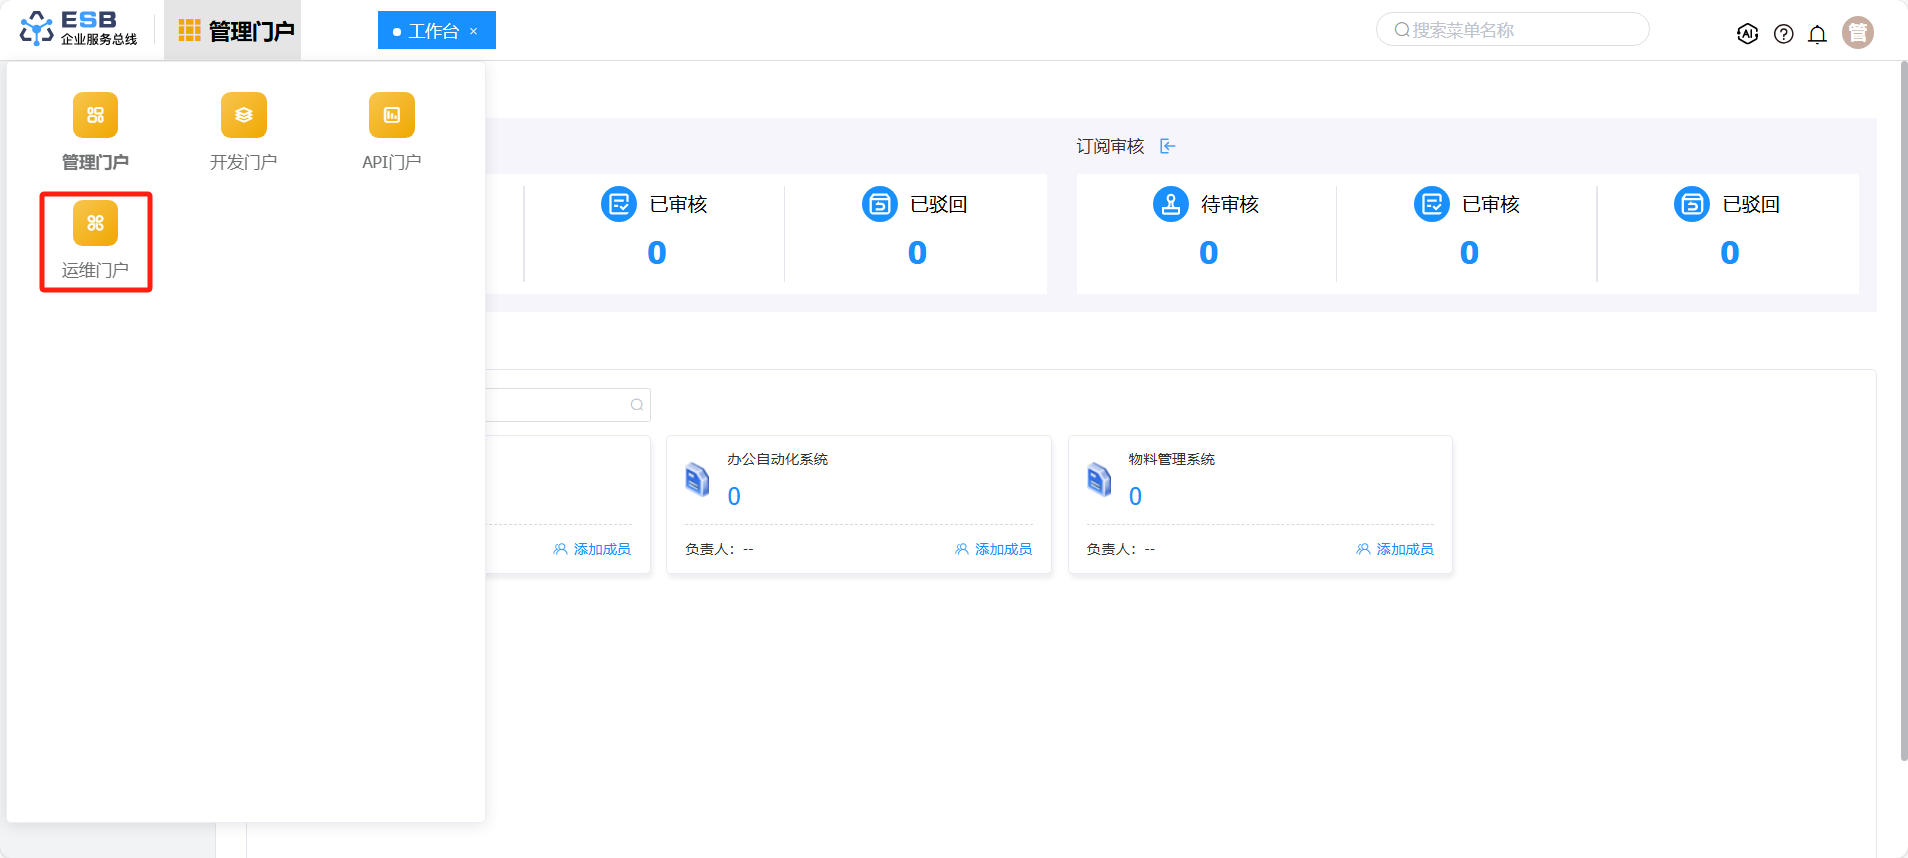Click the 订阅审核 jump arrow icon
Screen dimensions: 1908x858
[1167, 147]
